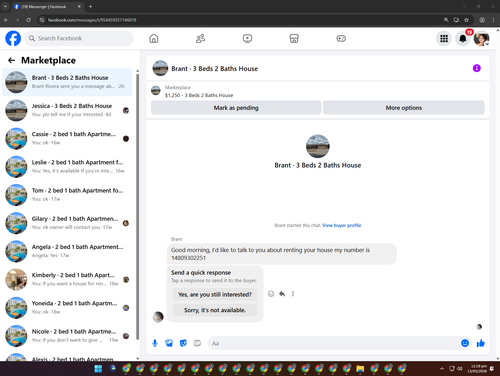Viewport: 500px width, 376px height.
Task: Select Jessica - 3 Beds 2 Baths conversation
Action: click(67, 110)
